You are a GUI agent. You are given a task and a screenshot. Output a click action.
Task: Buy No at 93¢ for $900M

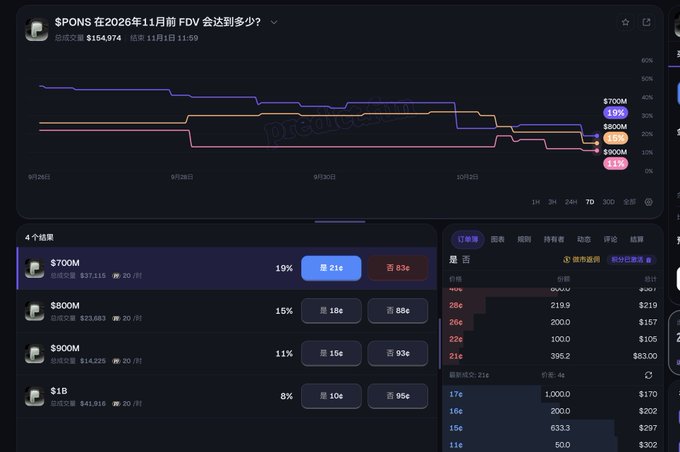tap(398, 353)
